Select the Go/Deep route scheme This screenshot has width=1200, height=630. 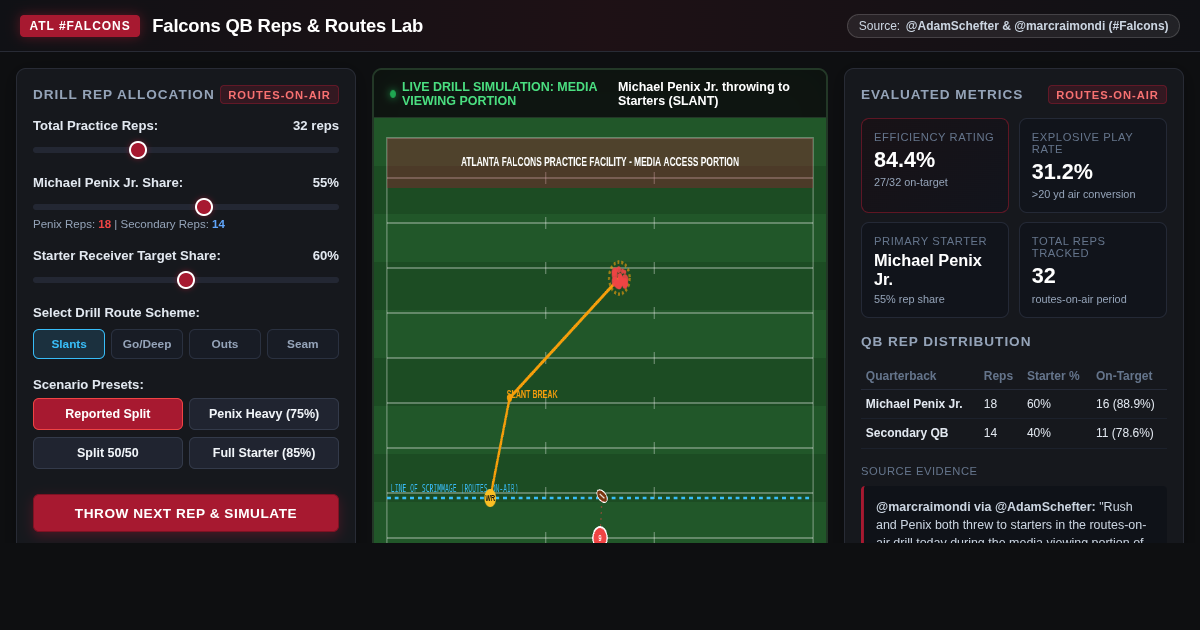tap(147, 344)
